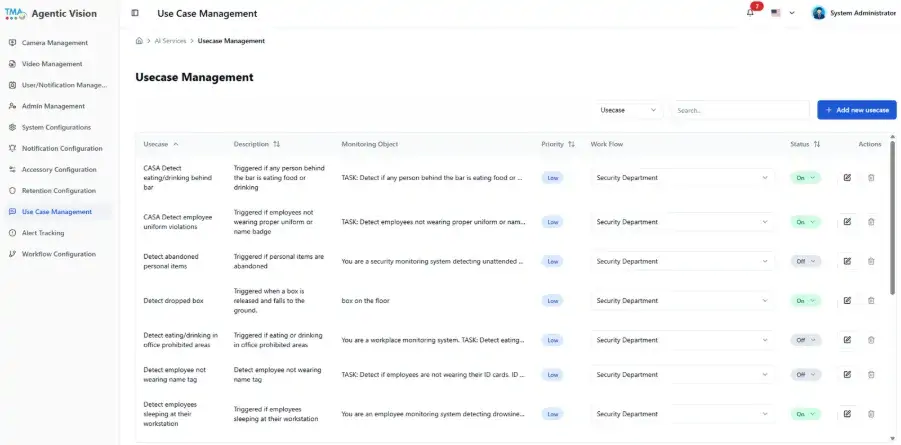Select Use Case Management sidebar item

tap(57, 212)
